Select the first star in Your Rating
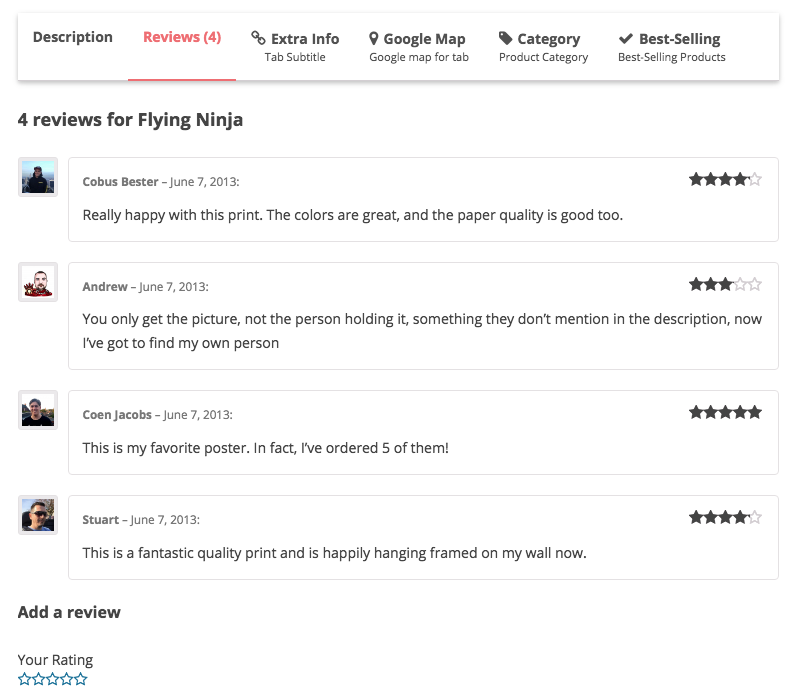The height and width of the screenshot is (696, 804). [x=24, y=679]
